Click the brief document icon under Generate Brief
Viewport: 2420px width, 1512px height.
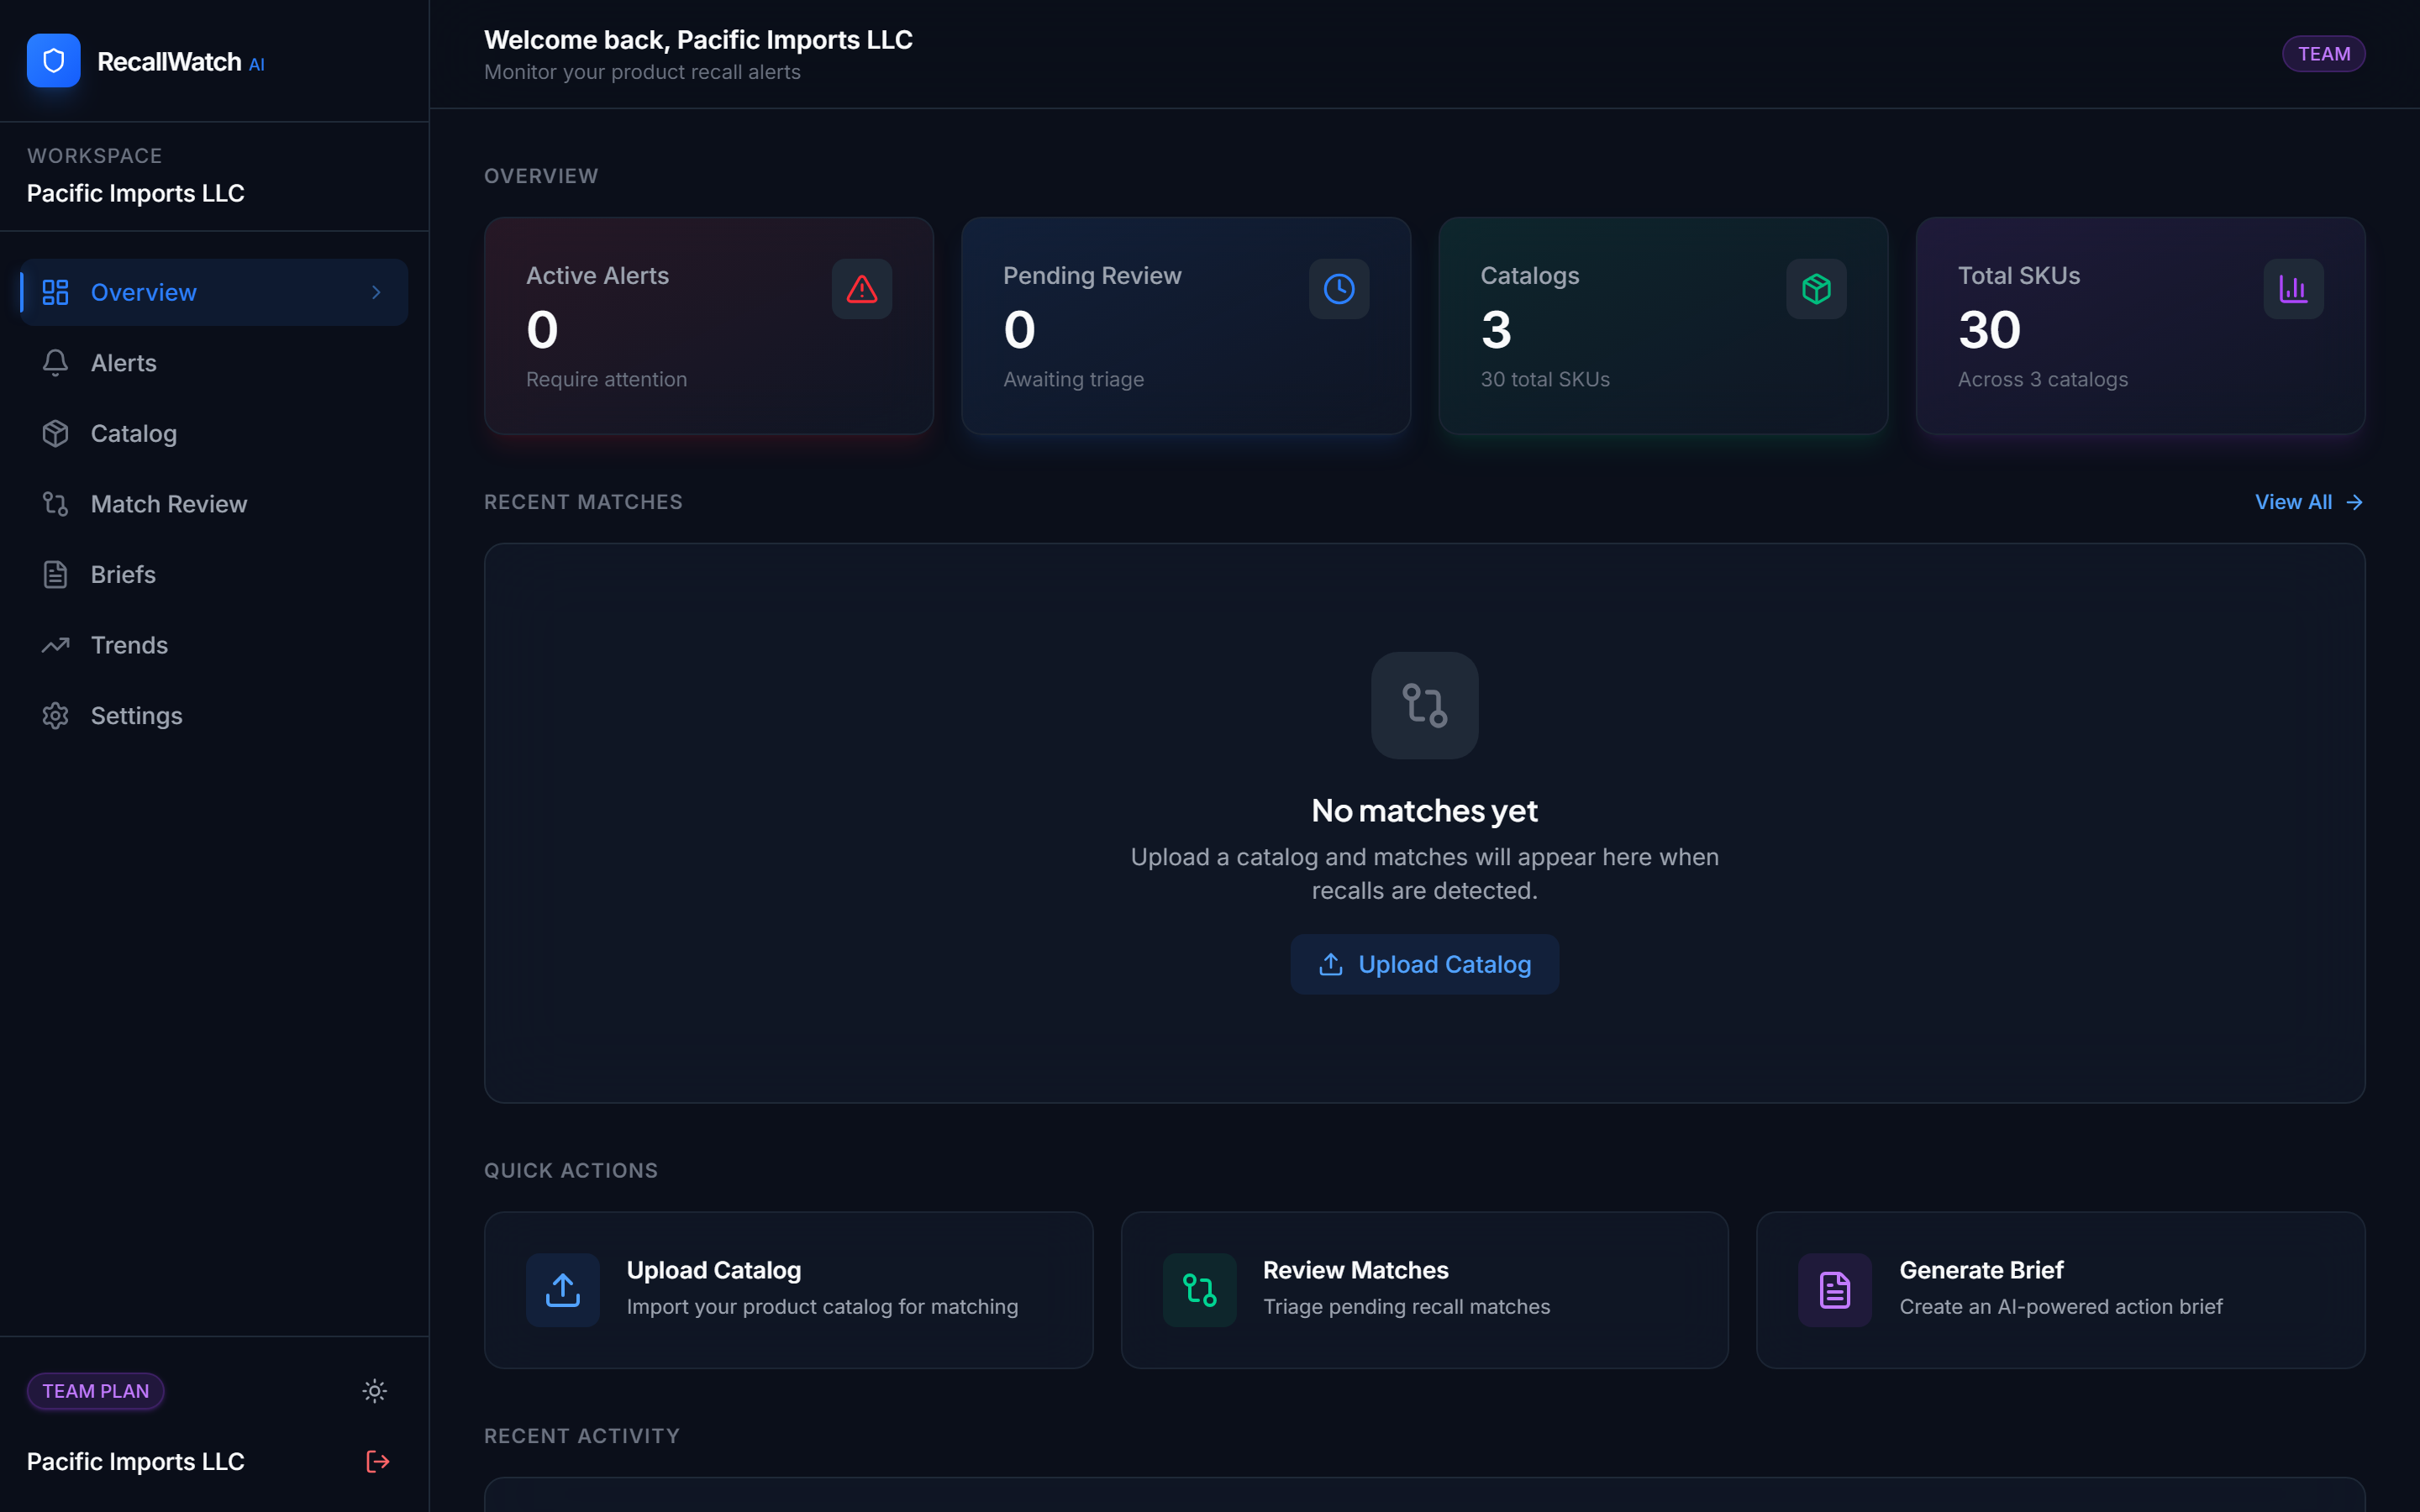click(1835, 1290)
